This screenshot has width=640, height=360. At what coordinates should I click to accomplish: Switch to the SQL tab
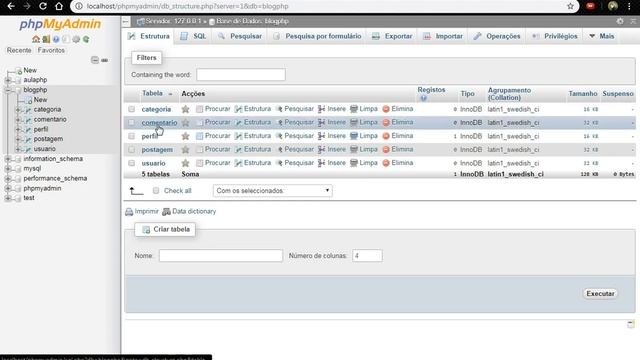click(x=193, y=36)
